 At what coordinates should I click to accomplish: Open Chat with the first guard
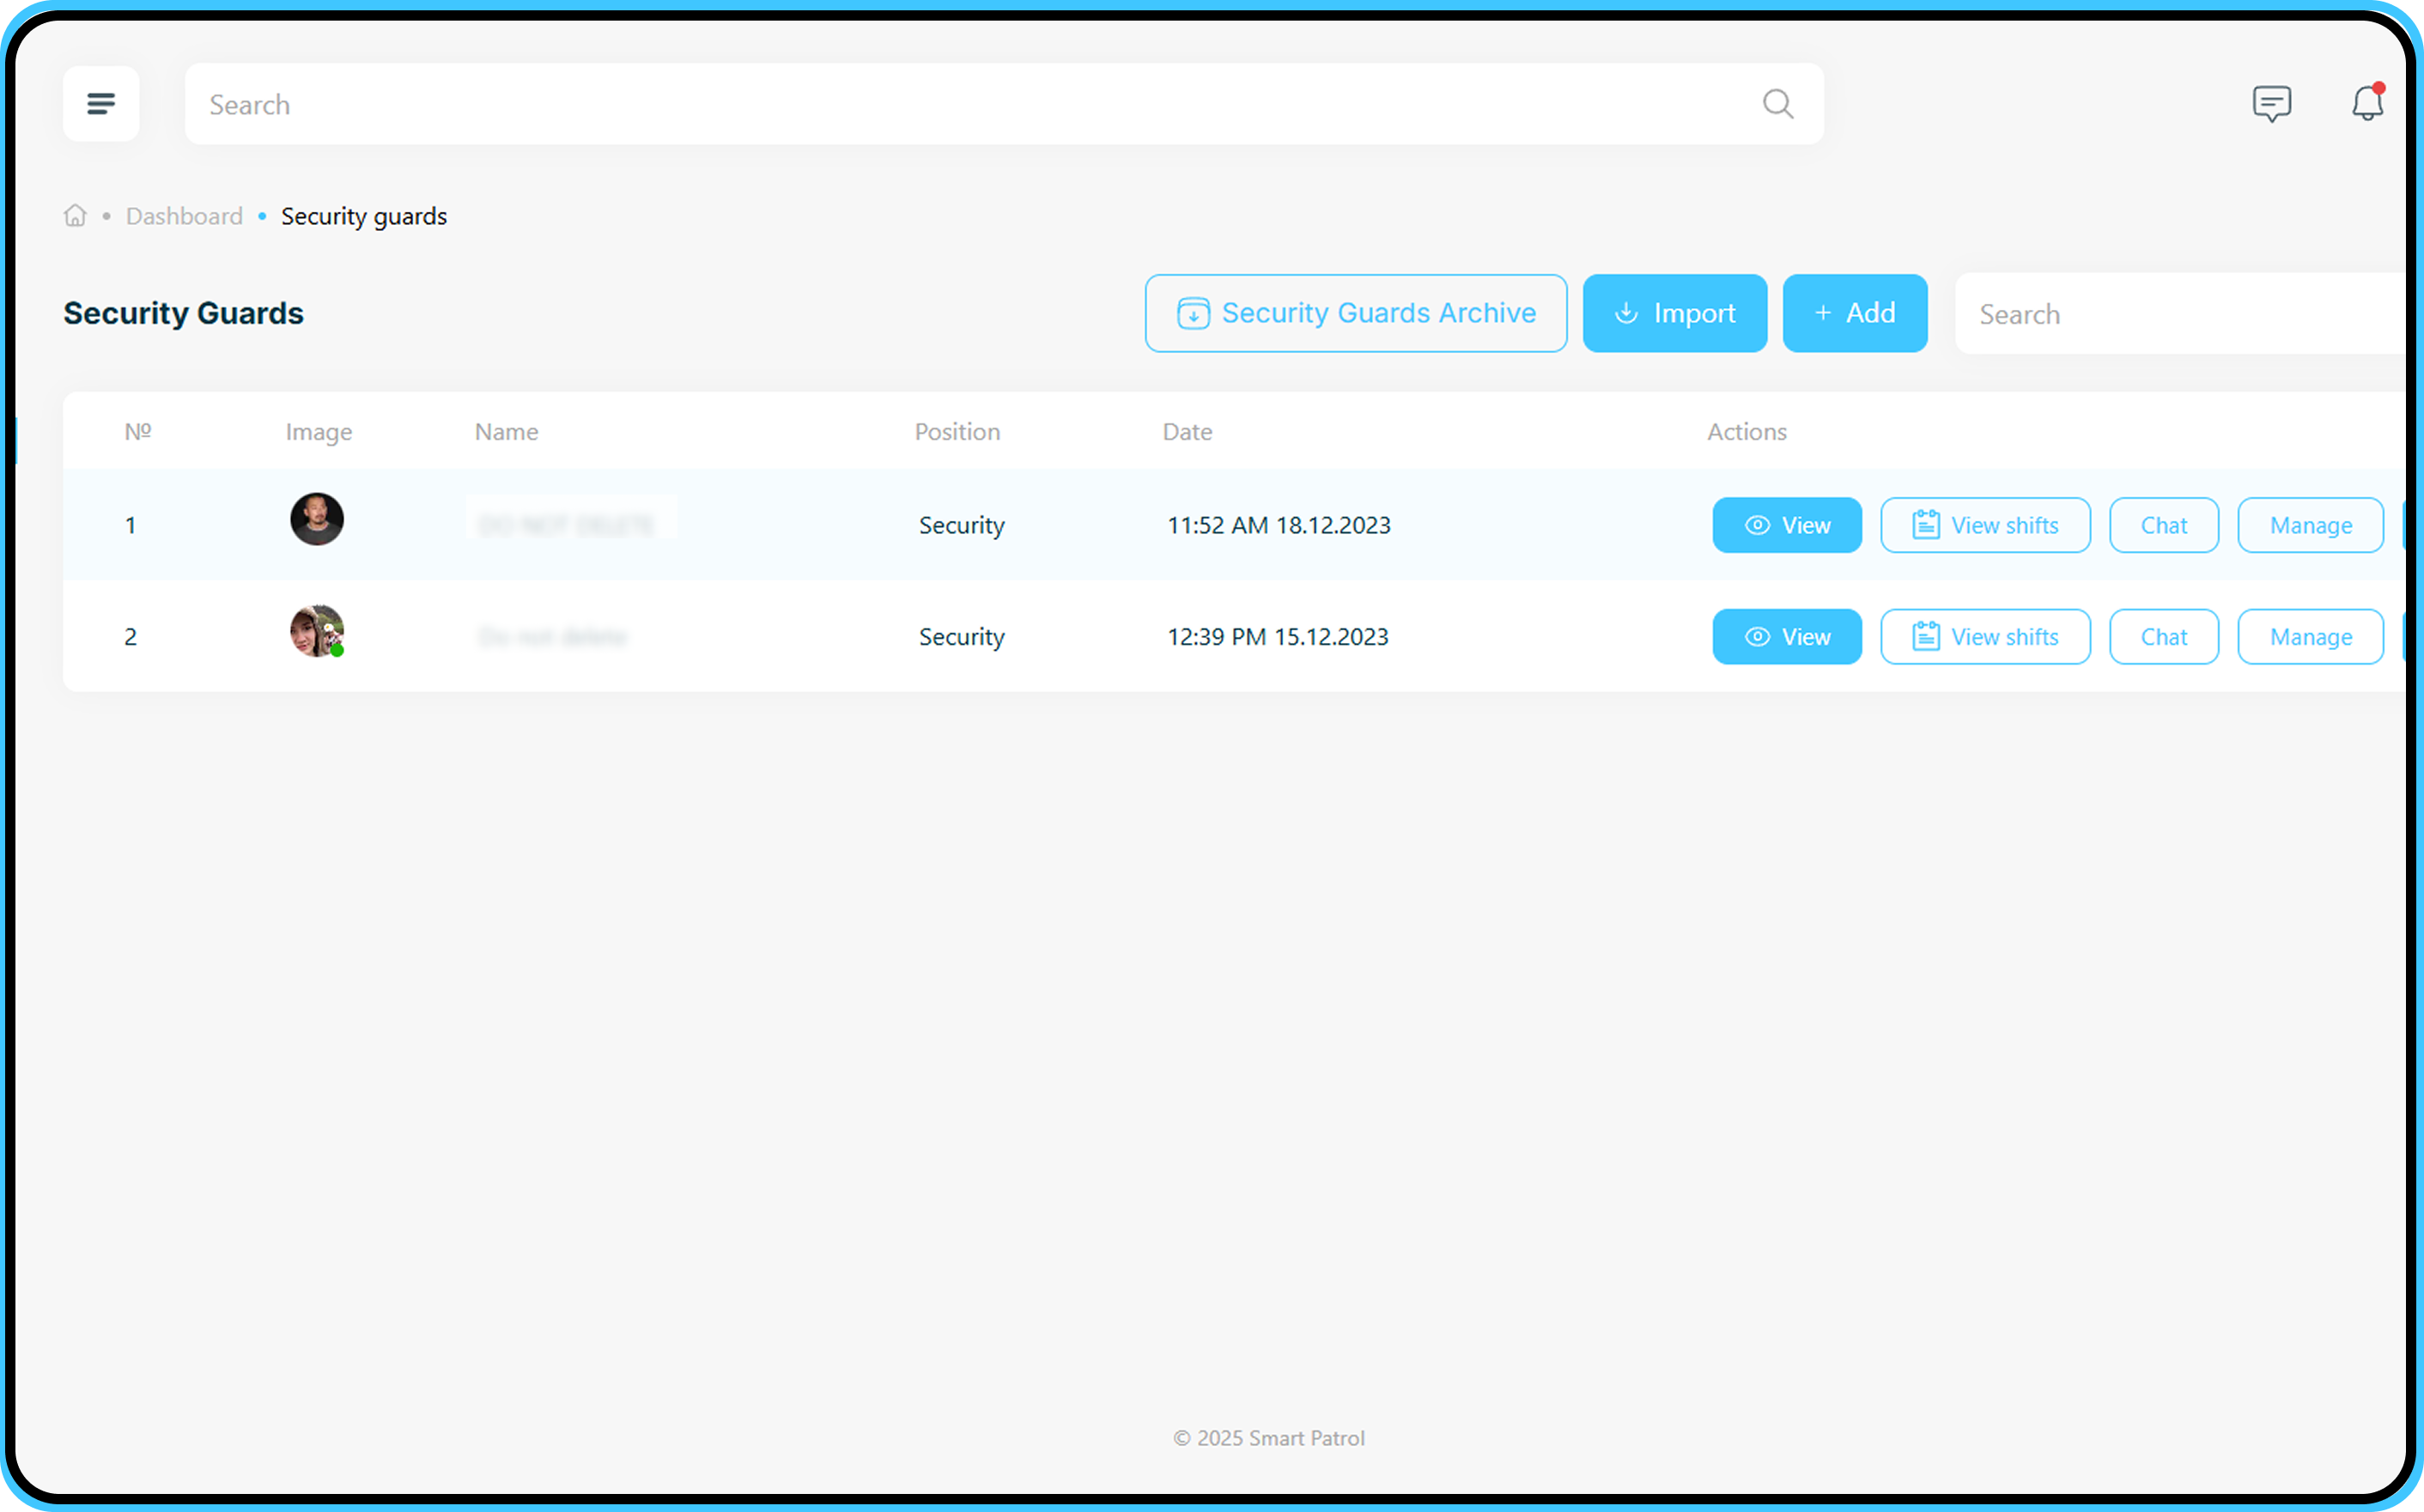pos(2163,525)
